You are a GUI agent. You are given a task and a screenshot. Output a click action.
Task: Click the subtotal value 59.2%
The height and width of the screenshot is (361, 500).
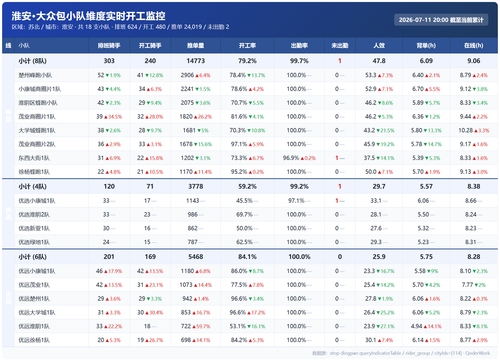[x=247, y=187]
